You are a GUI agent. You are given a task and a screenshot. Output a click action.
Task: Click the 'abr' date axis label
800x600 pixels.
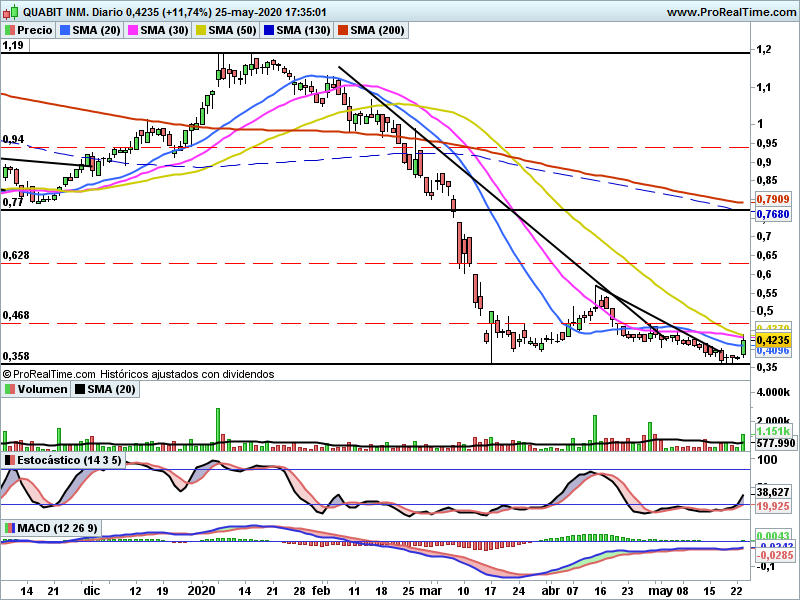point(551,591)
